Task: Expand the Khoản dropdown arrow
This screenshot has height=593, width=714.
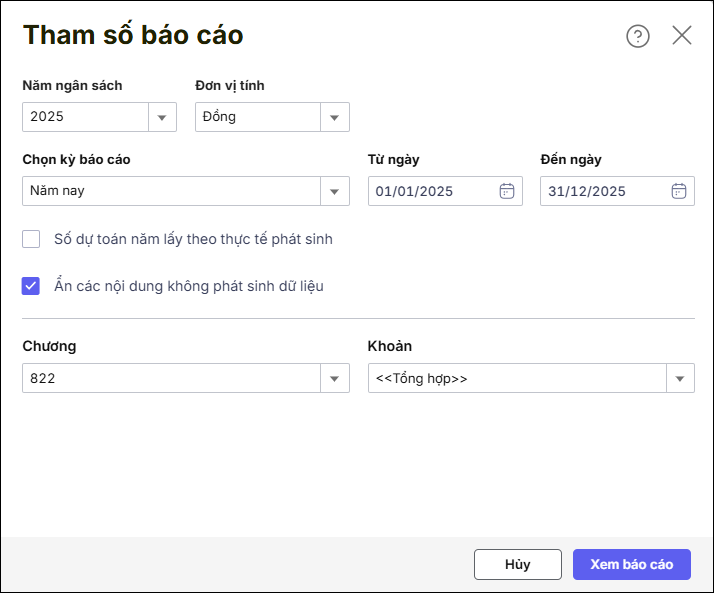Action: 680,378
